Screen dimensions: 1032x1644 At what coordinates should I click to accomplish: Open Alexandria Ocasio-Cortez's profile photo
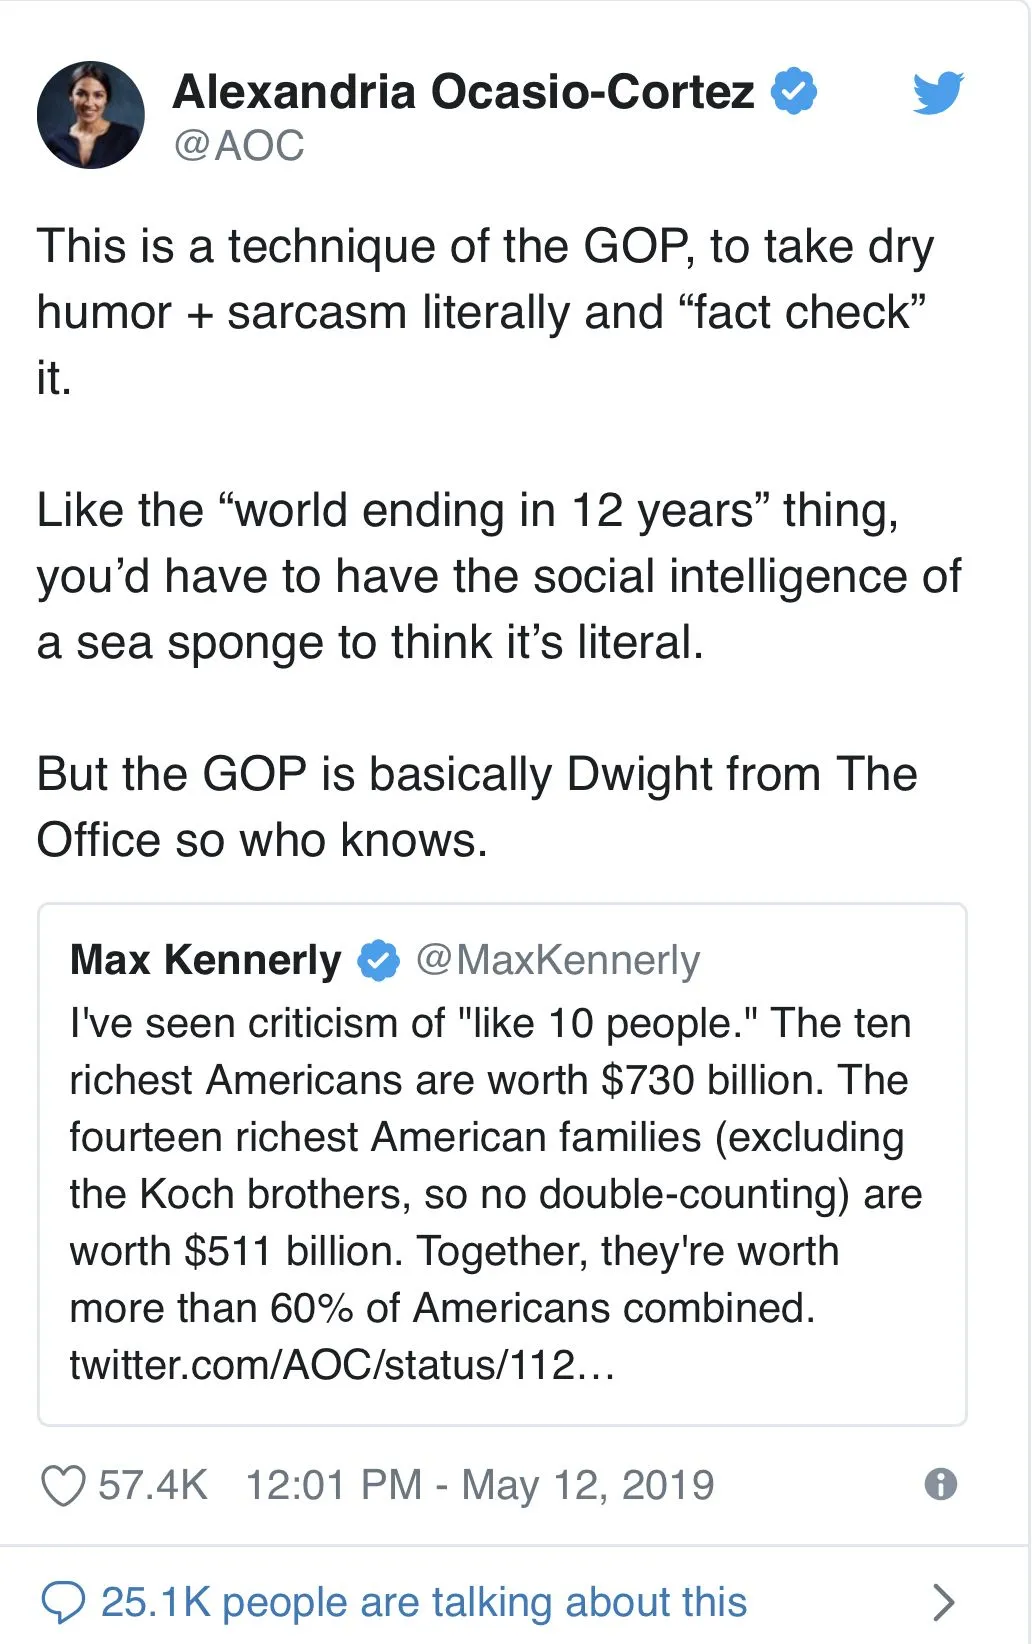pos(91,115)
